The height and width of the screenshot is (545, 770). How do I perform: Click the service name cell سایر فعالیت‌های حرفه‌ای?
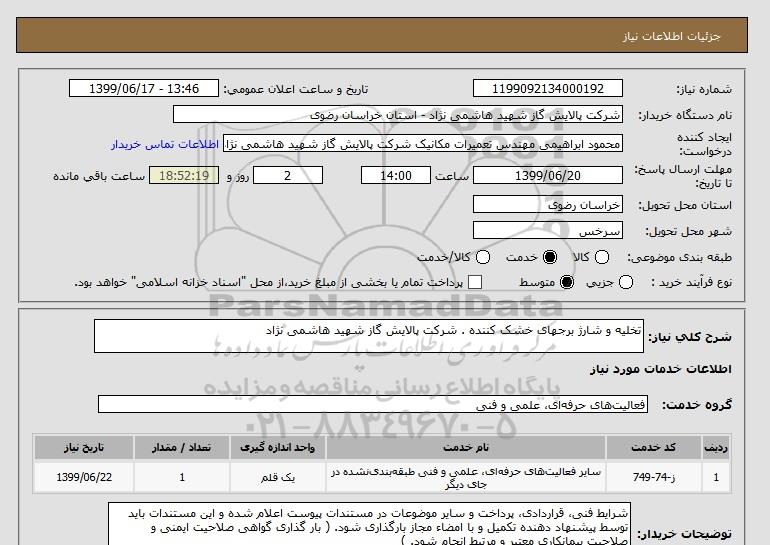[x=466, y=477]
